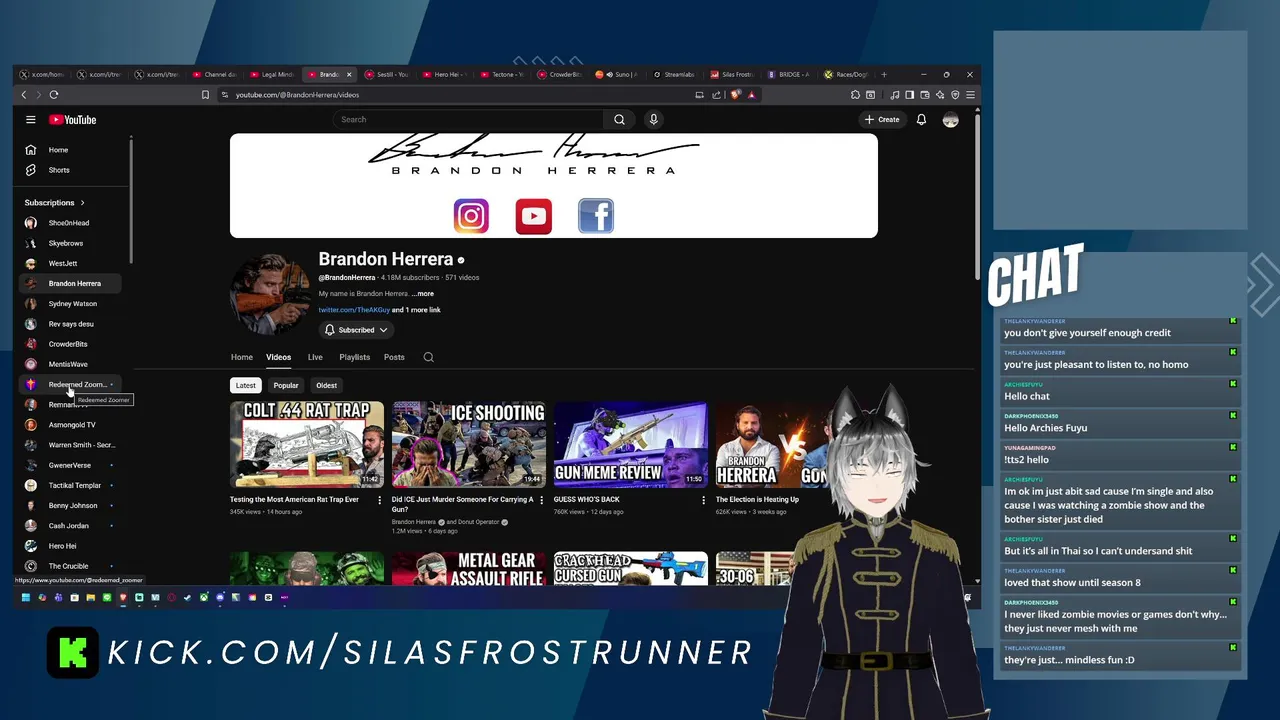Reload the page in the browser
Image resolution: width=1280 pixels, height=720 pixels.
click(x=53, y=95)
